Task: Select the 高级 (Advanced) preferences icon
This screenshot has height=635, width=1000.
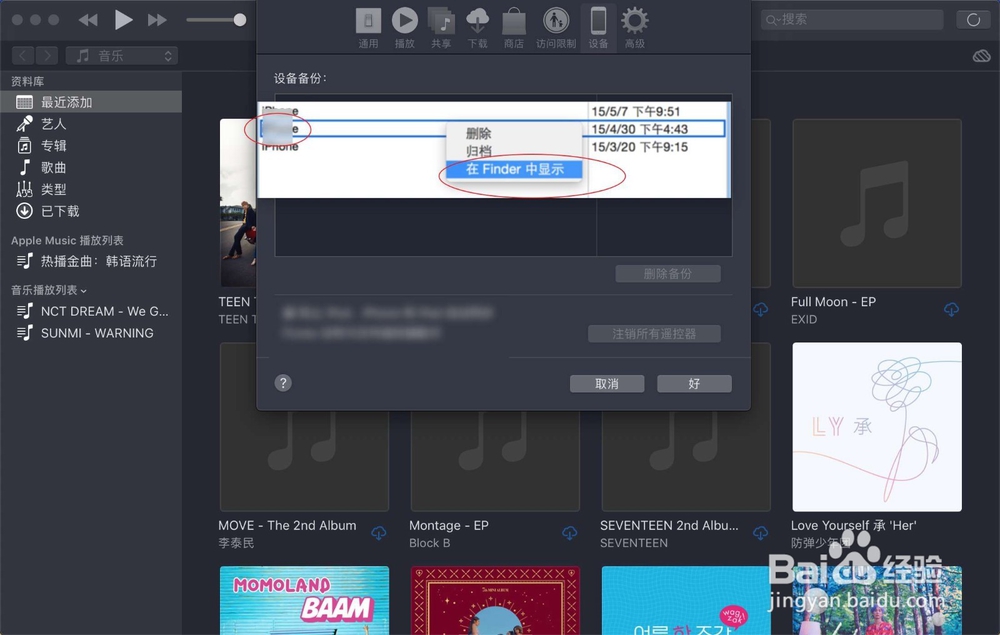Action: pyautogui.click(x=634, y=22)
